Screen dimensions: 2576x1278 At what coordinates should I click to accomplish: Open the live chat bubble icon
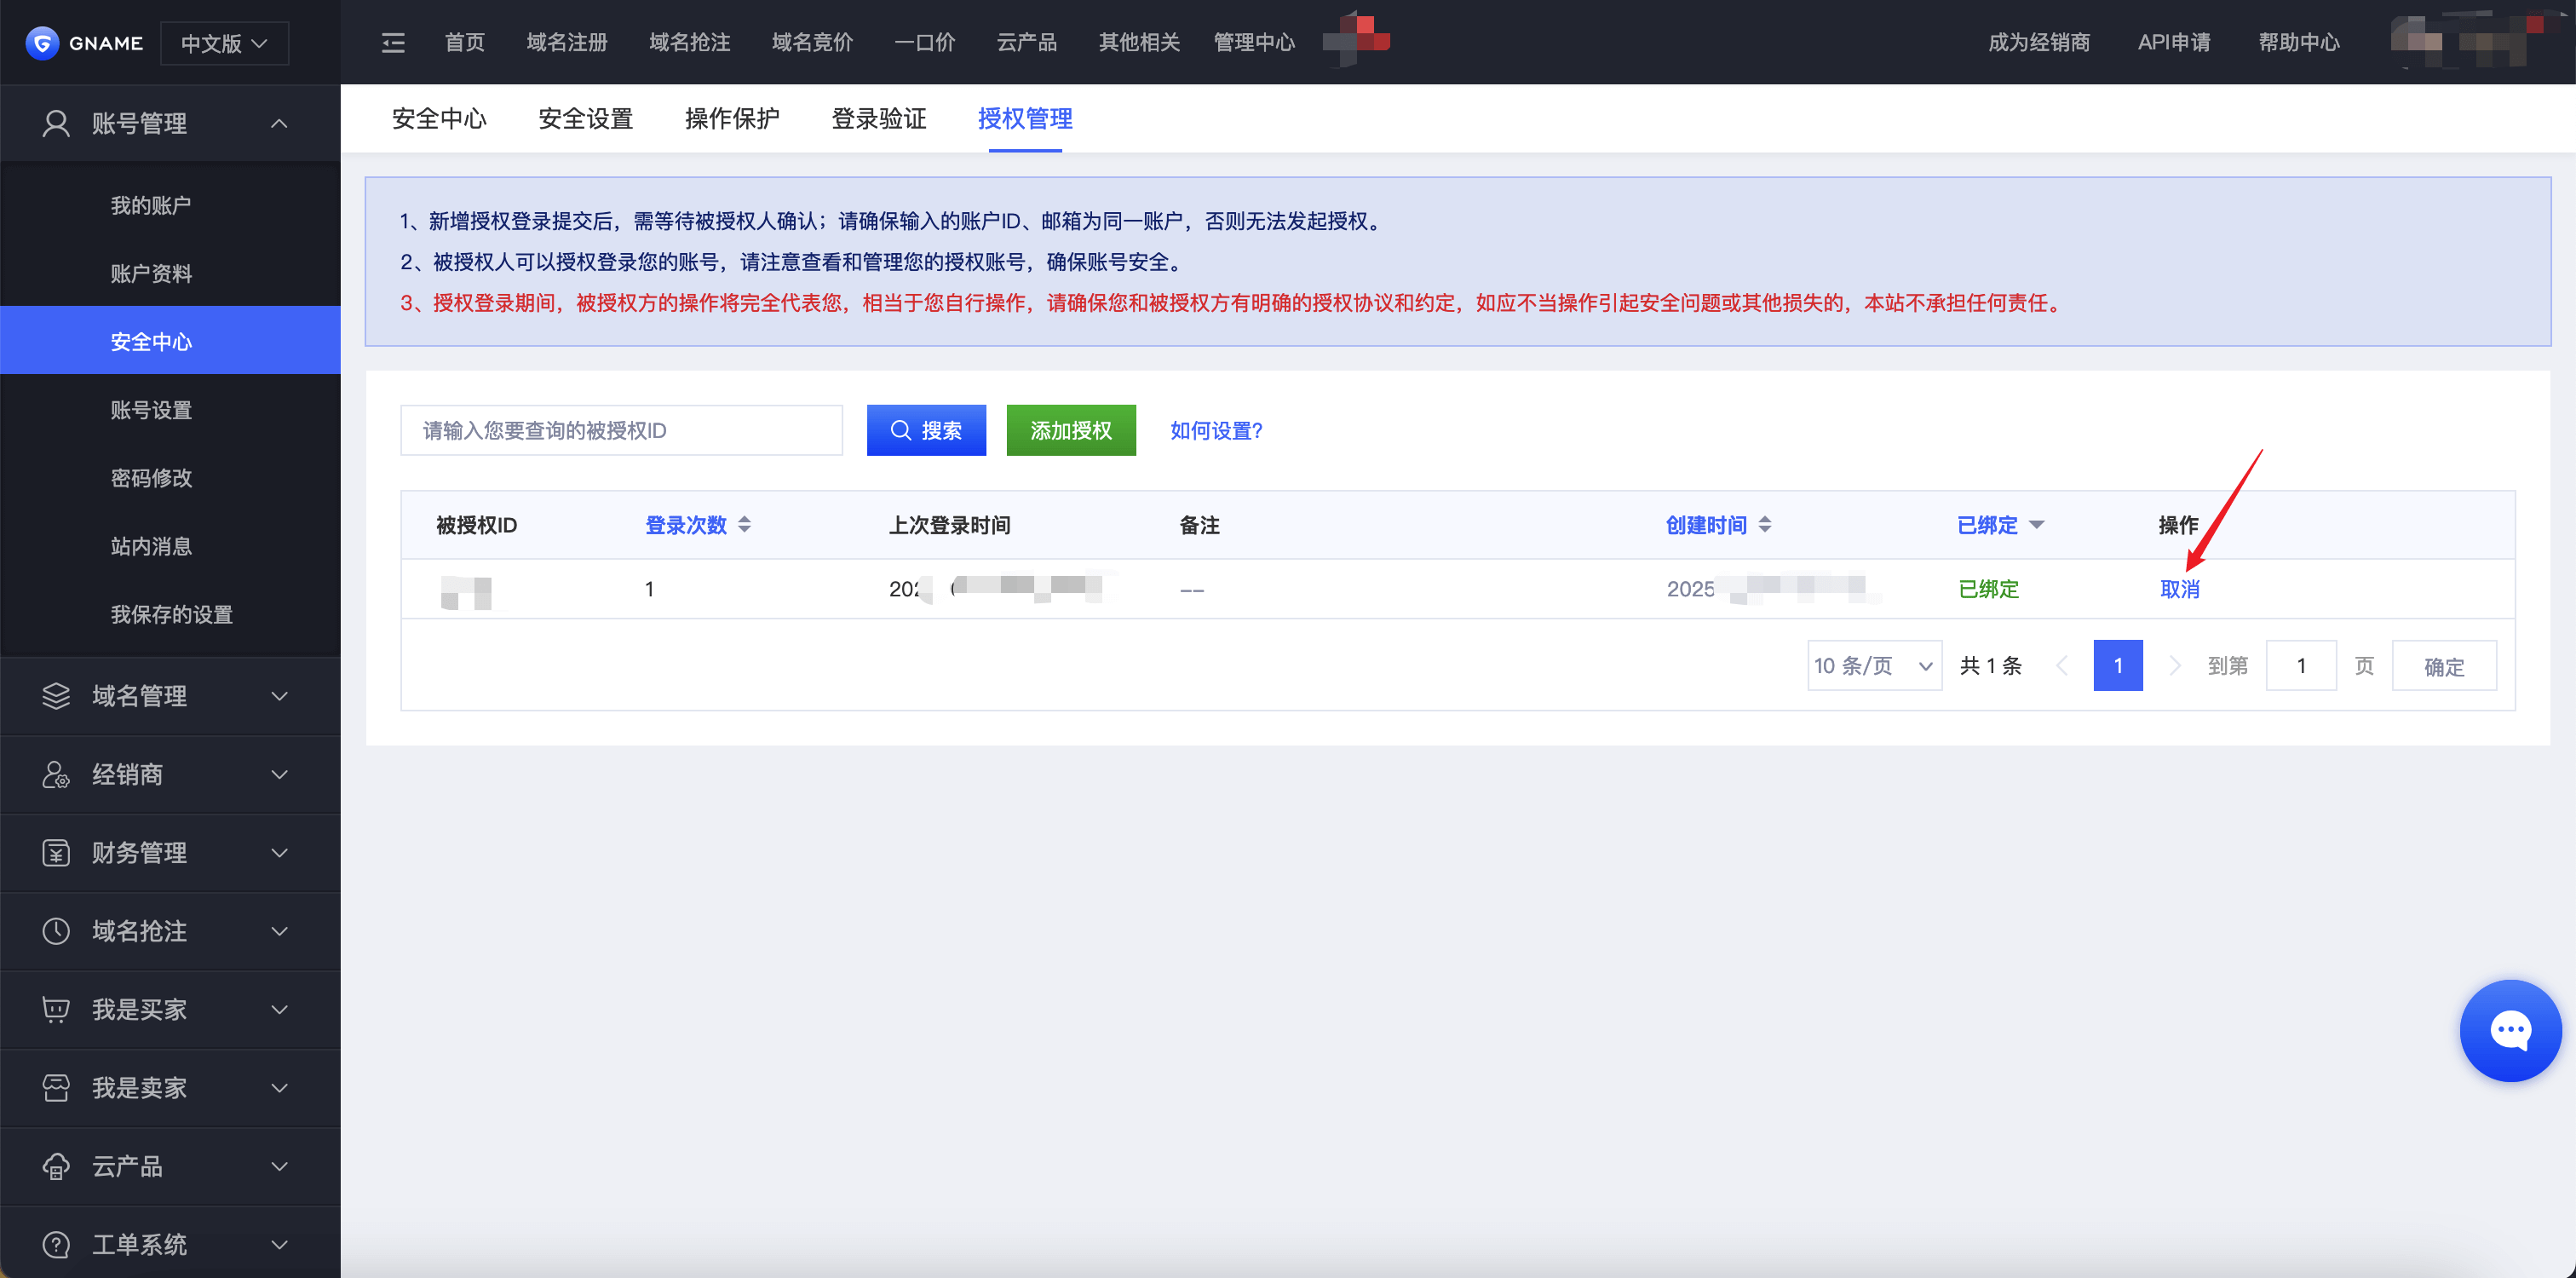click(2510, 1030)
